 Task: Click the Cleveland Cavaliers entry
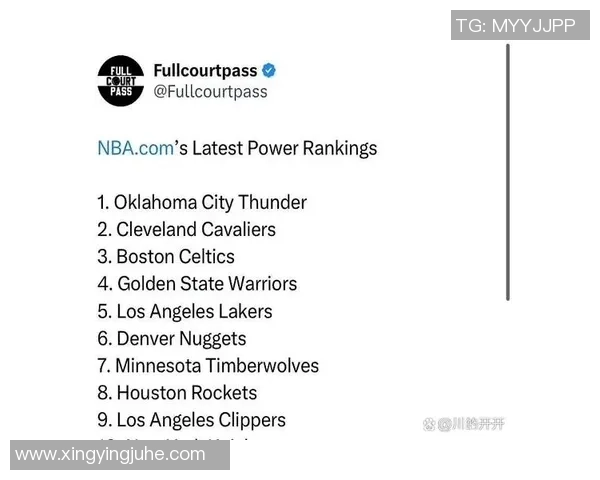186,229
